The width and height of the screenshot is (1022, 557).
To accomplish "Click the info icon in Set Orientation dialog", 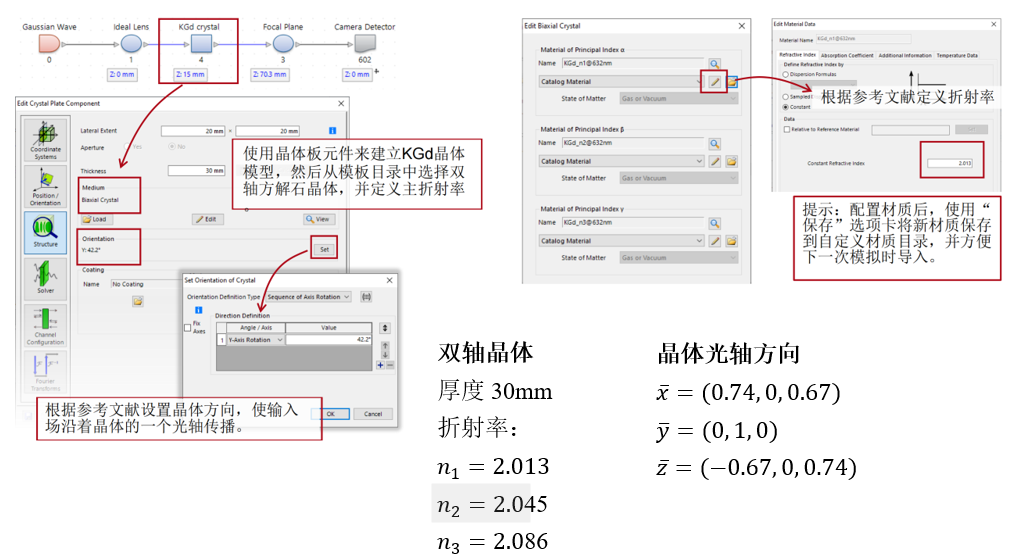I will pos(198,310).
